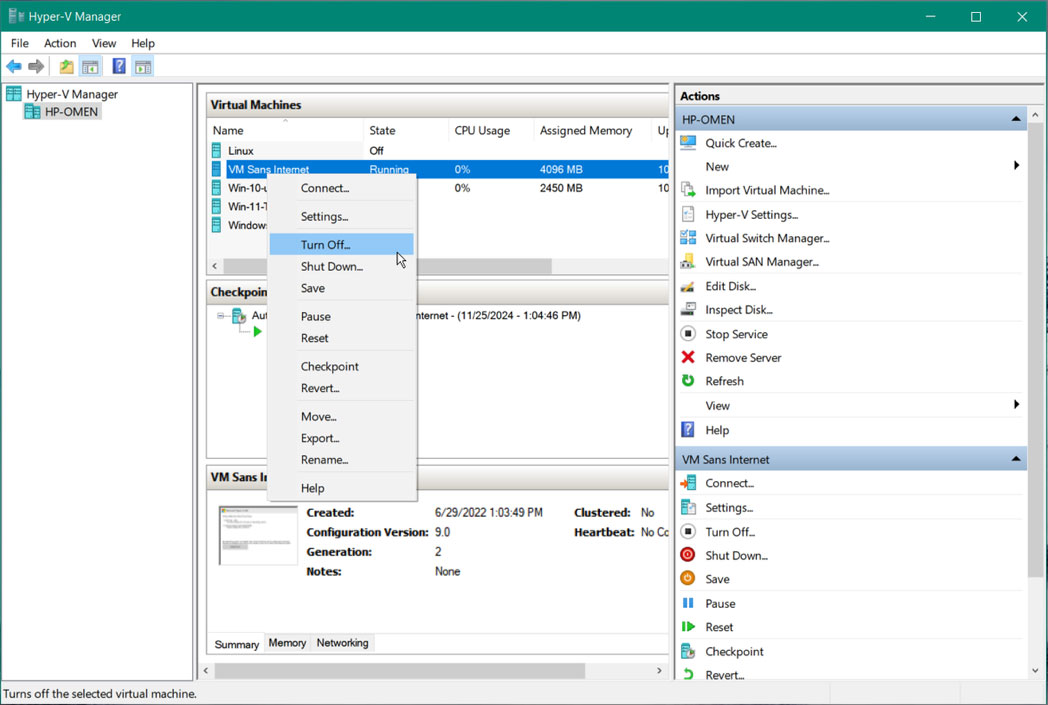Open Virtual SAN Manager icon

[x=688, y=262]
